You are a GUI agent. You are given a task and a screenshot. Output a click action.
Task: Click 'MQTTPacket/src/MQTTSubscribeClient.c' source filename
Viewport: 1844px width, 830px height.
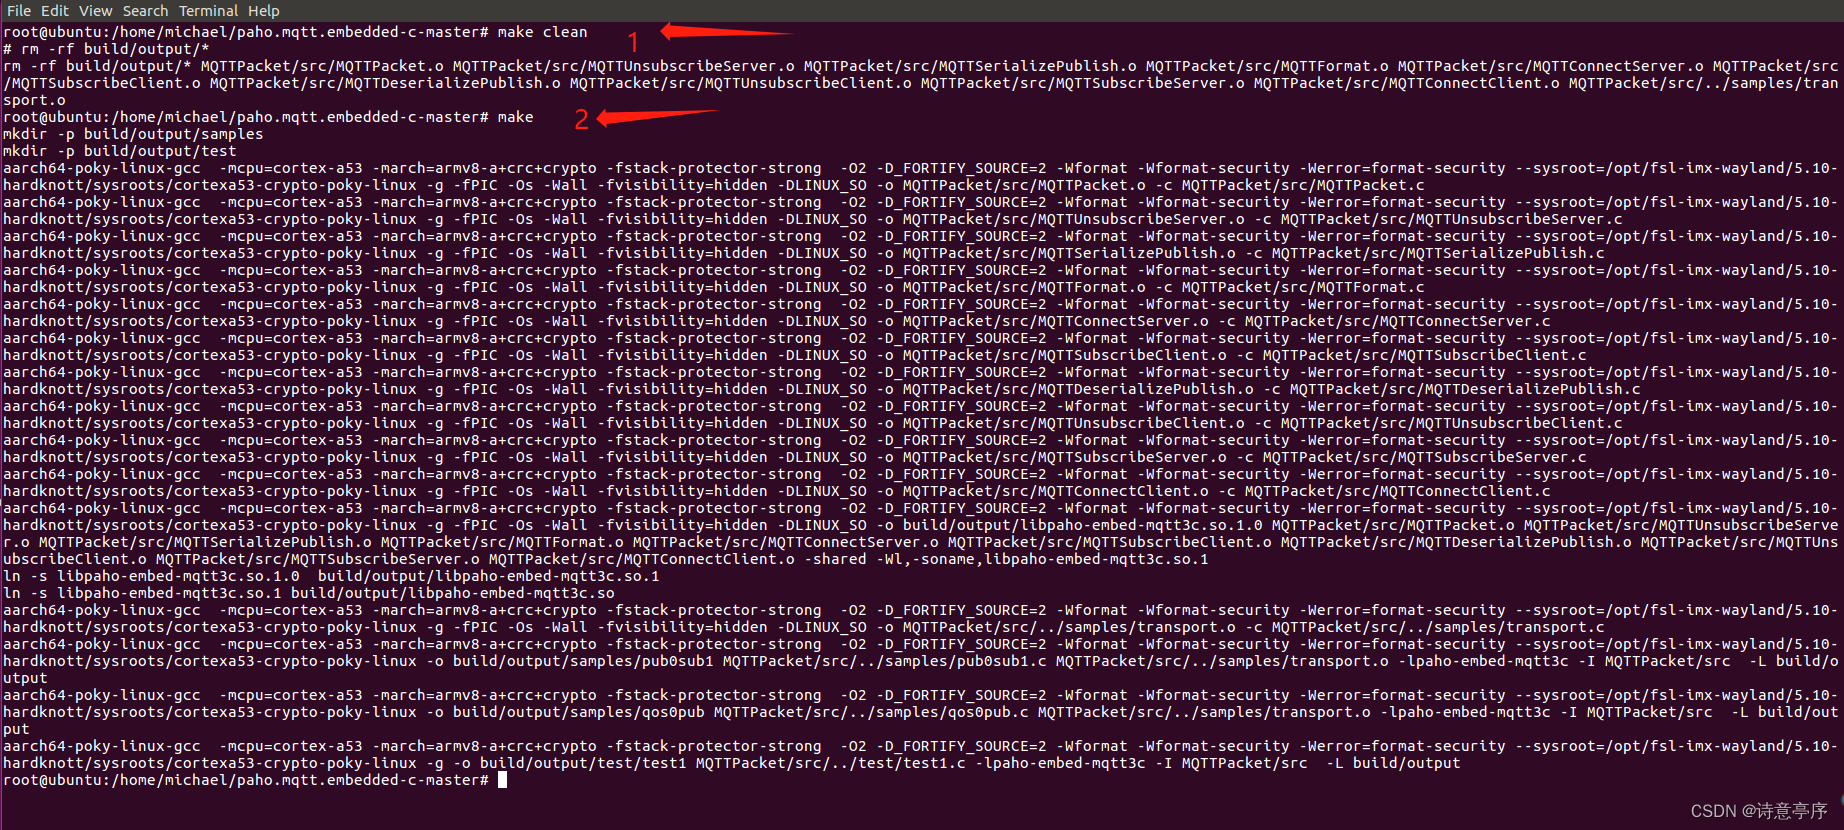pos(1425,355)
